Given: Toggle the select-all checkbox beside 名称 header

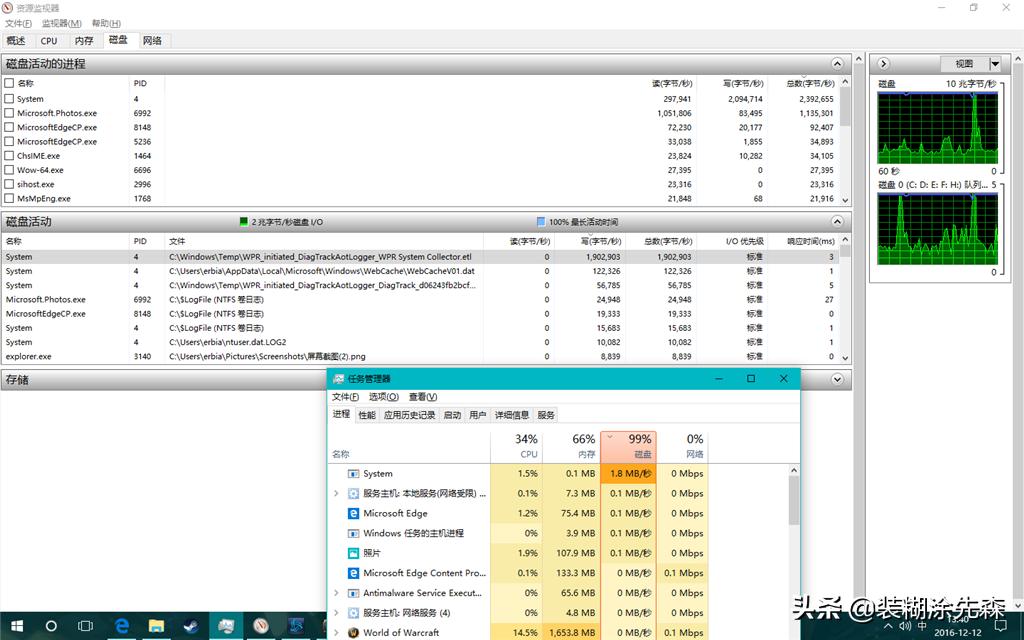Looking at the screenshot, I should coord(9,84).
